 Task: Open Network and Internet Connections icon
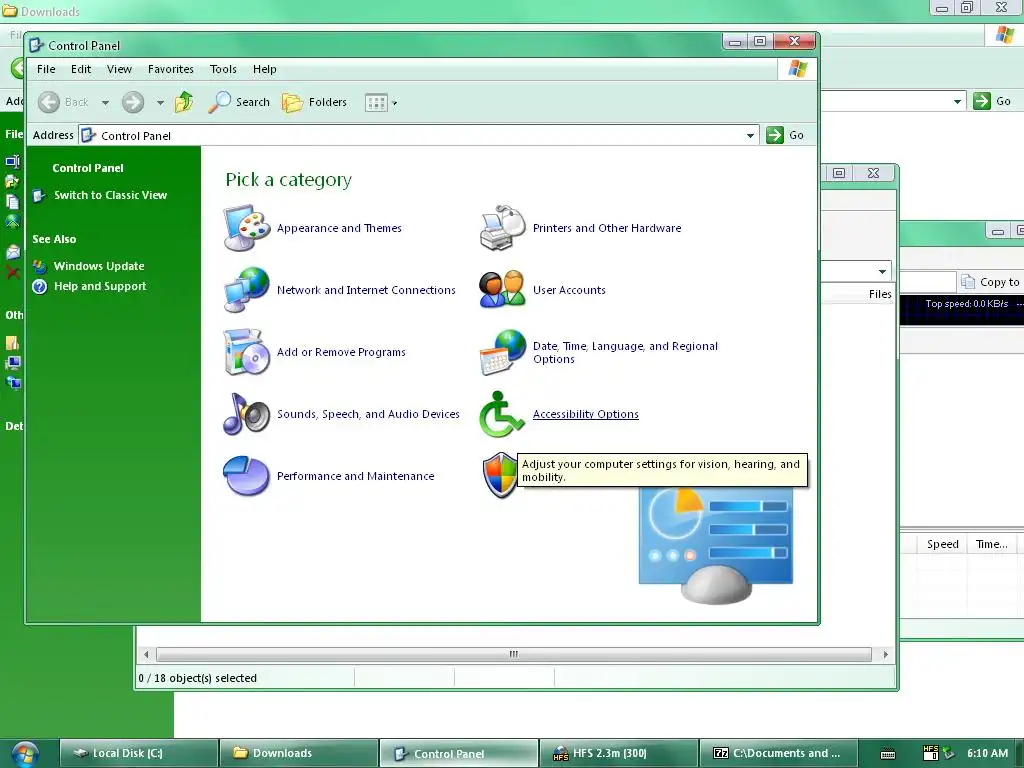tap(246, 289)
